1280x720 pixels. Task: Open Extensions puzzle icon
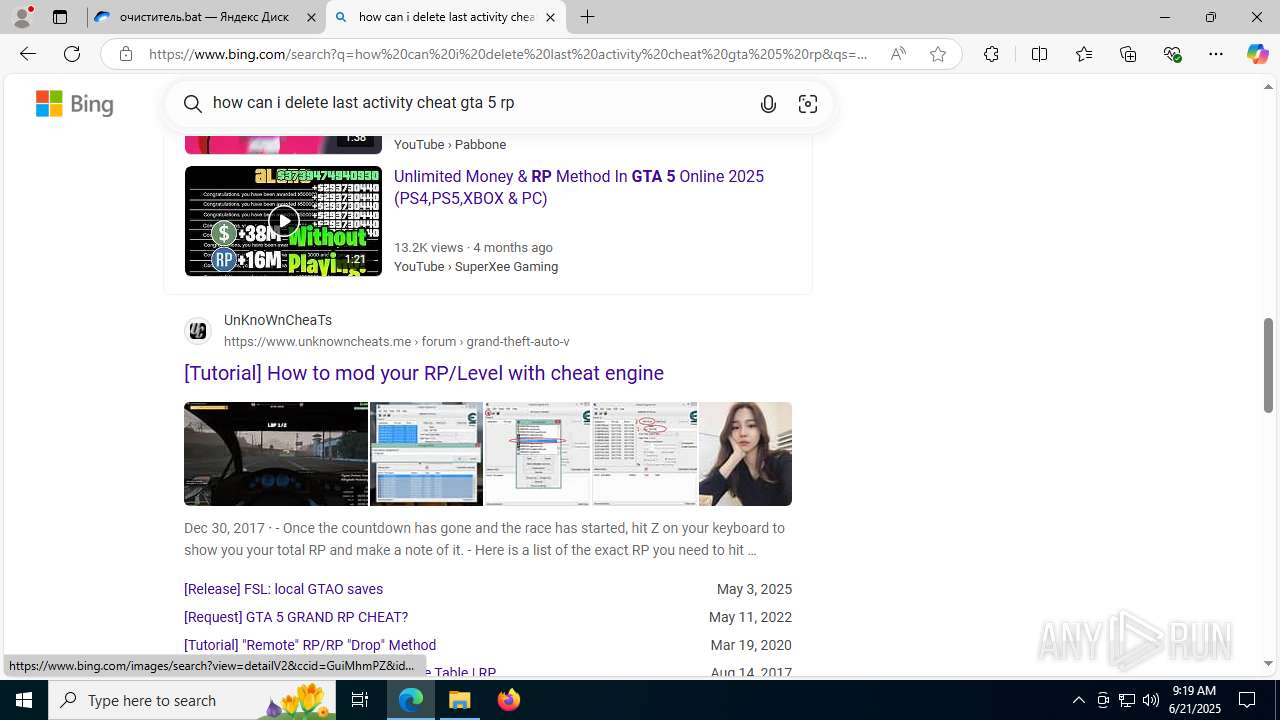(991, 54)
